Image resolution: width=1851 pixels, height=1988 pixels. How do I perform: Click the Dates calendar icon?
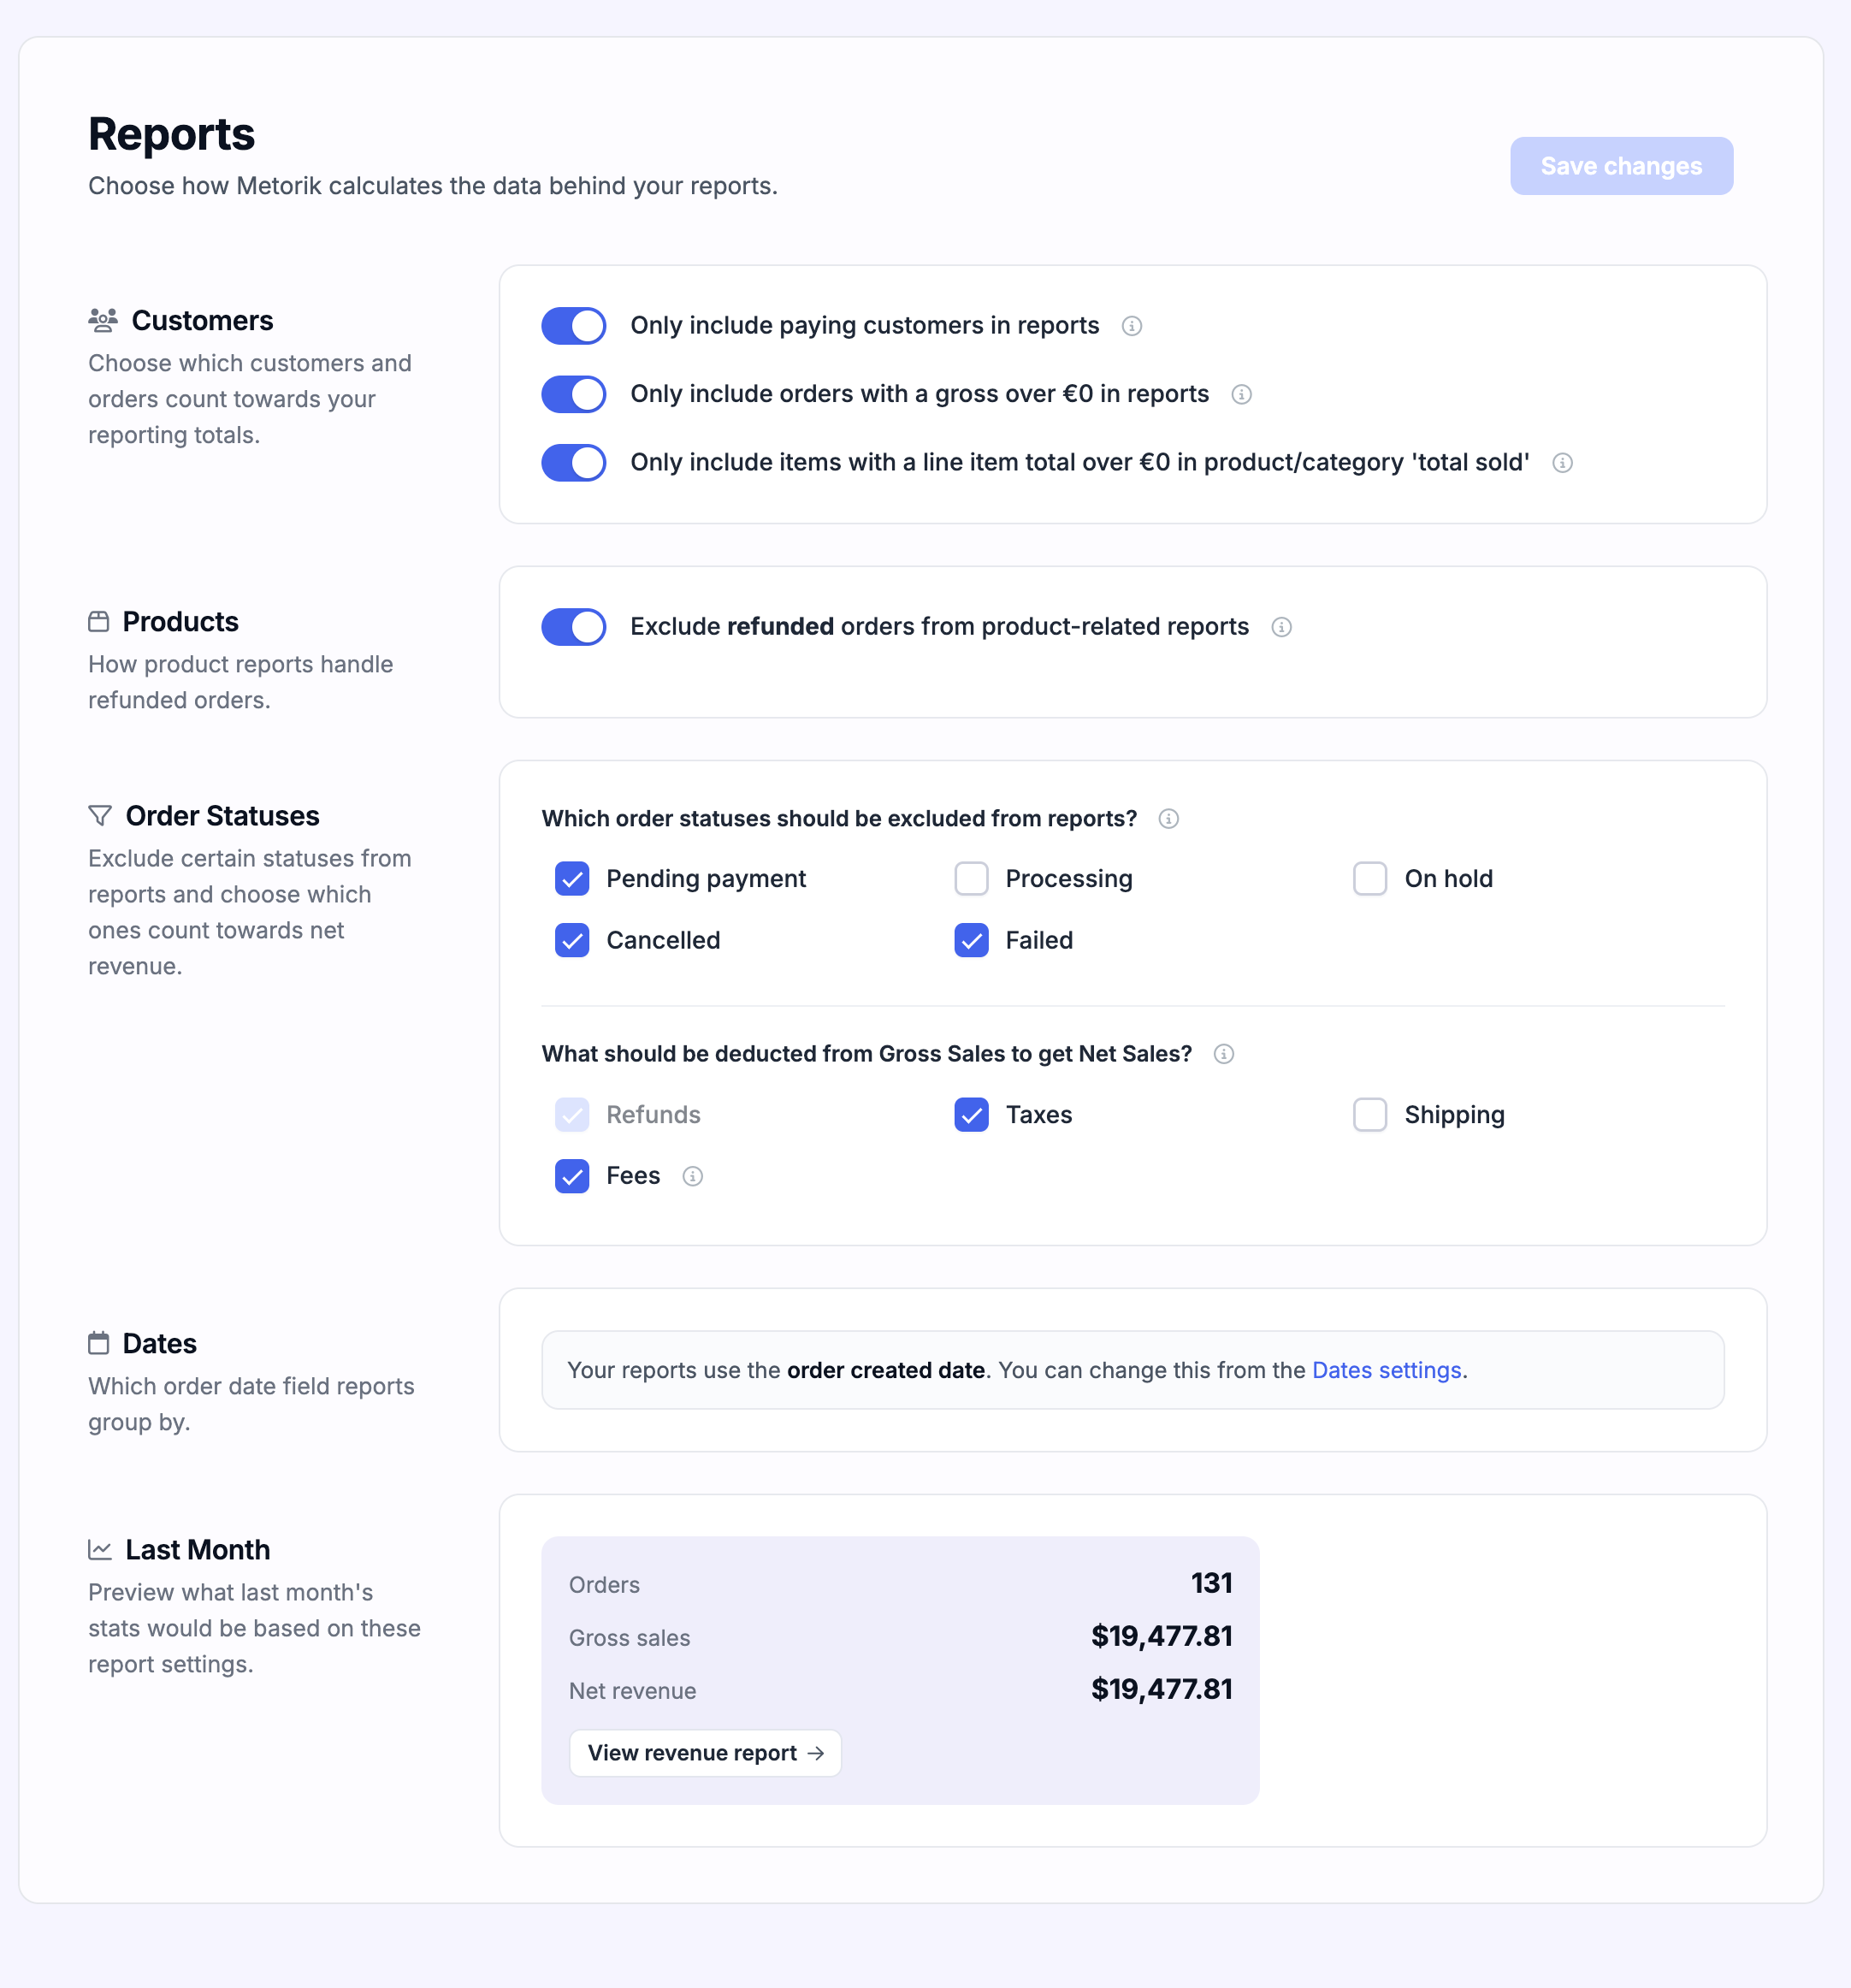(98, 1343)
